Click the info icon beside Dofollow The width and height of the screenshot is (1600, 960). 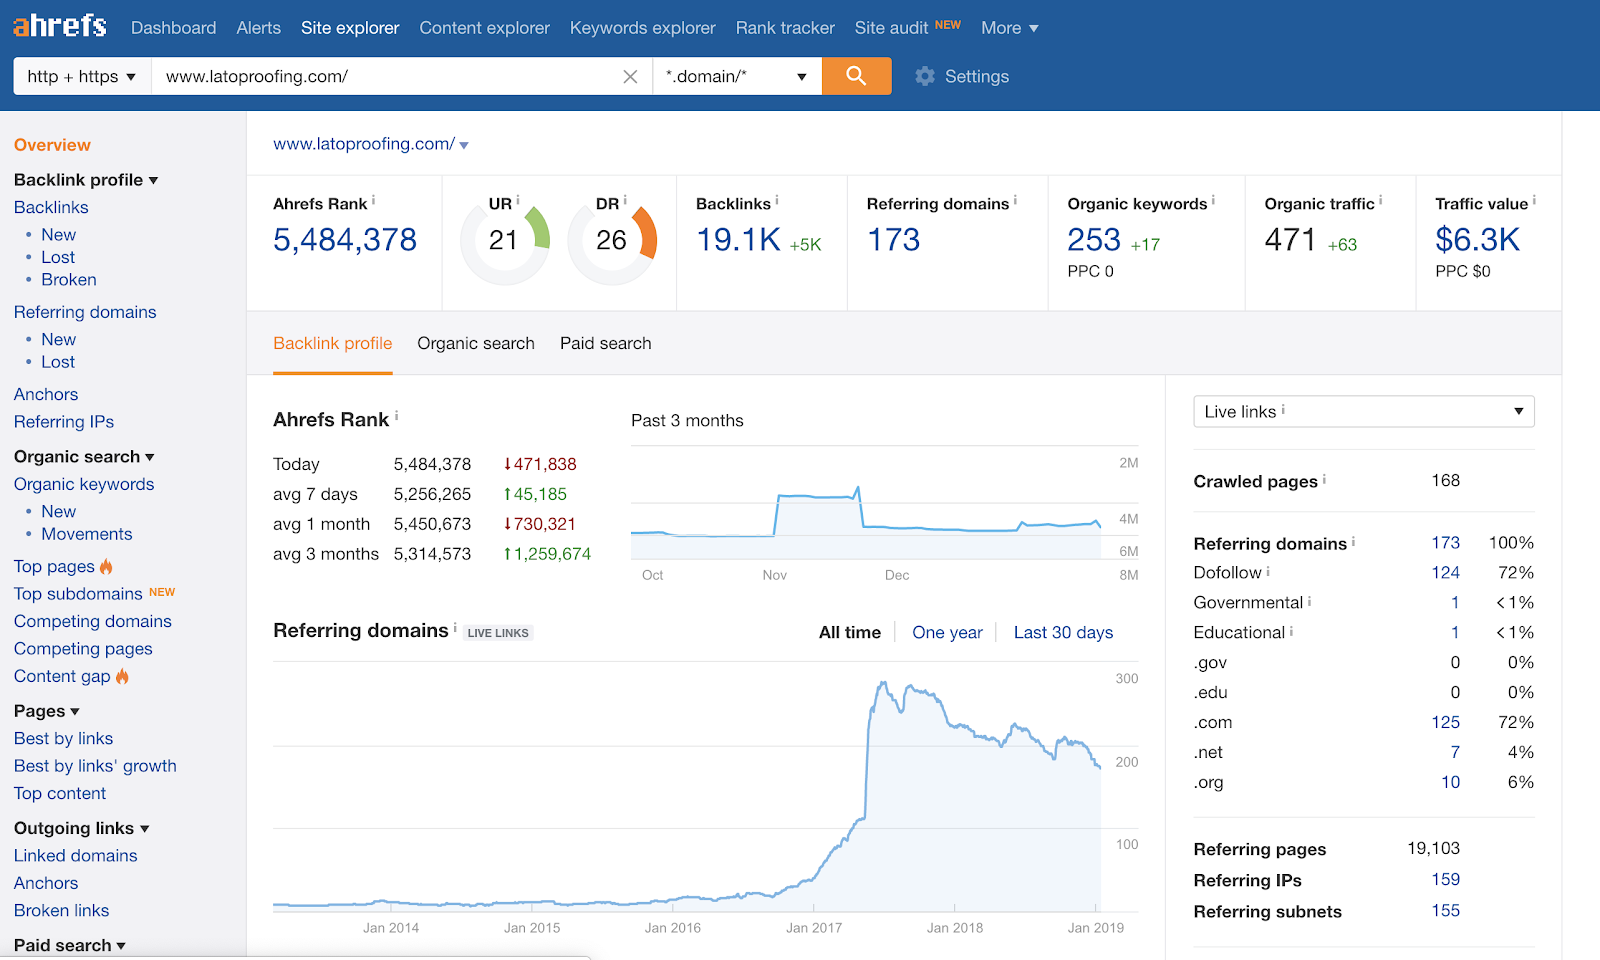click(x=1268, y=571)
